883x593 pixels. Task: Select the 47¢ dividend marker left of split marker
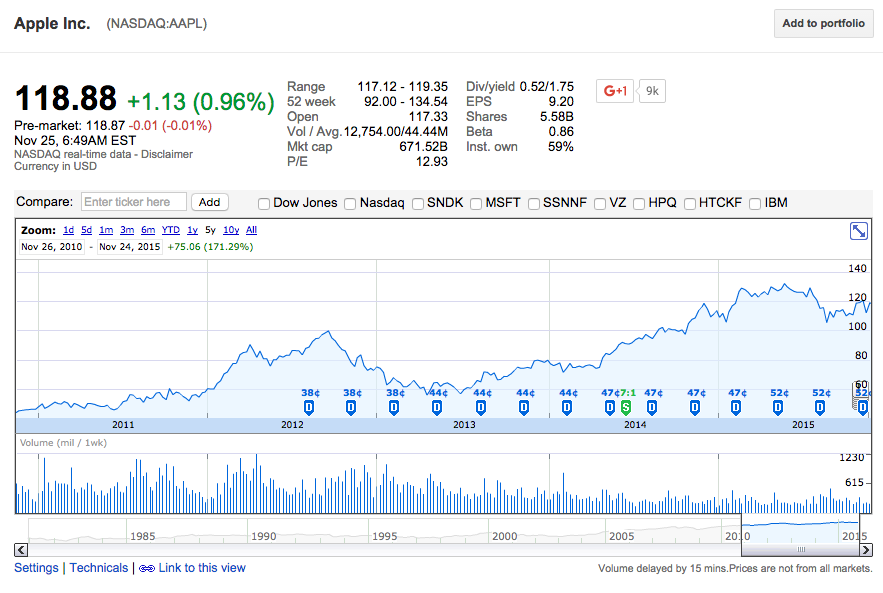tap(609, 407)
